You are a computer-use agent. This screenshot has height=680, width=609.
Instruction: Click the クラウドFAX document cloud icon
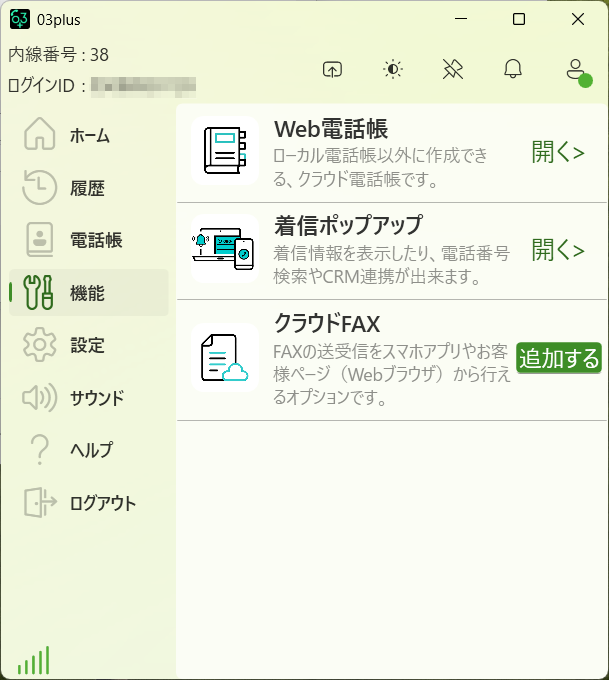tap(224, 357)
